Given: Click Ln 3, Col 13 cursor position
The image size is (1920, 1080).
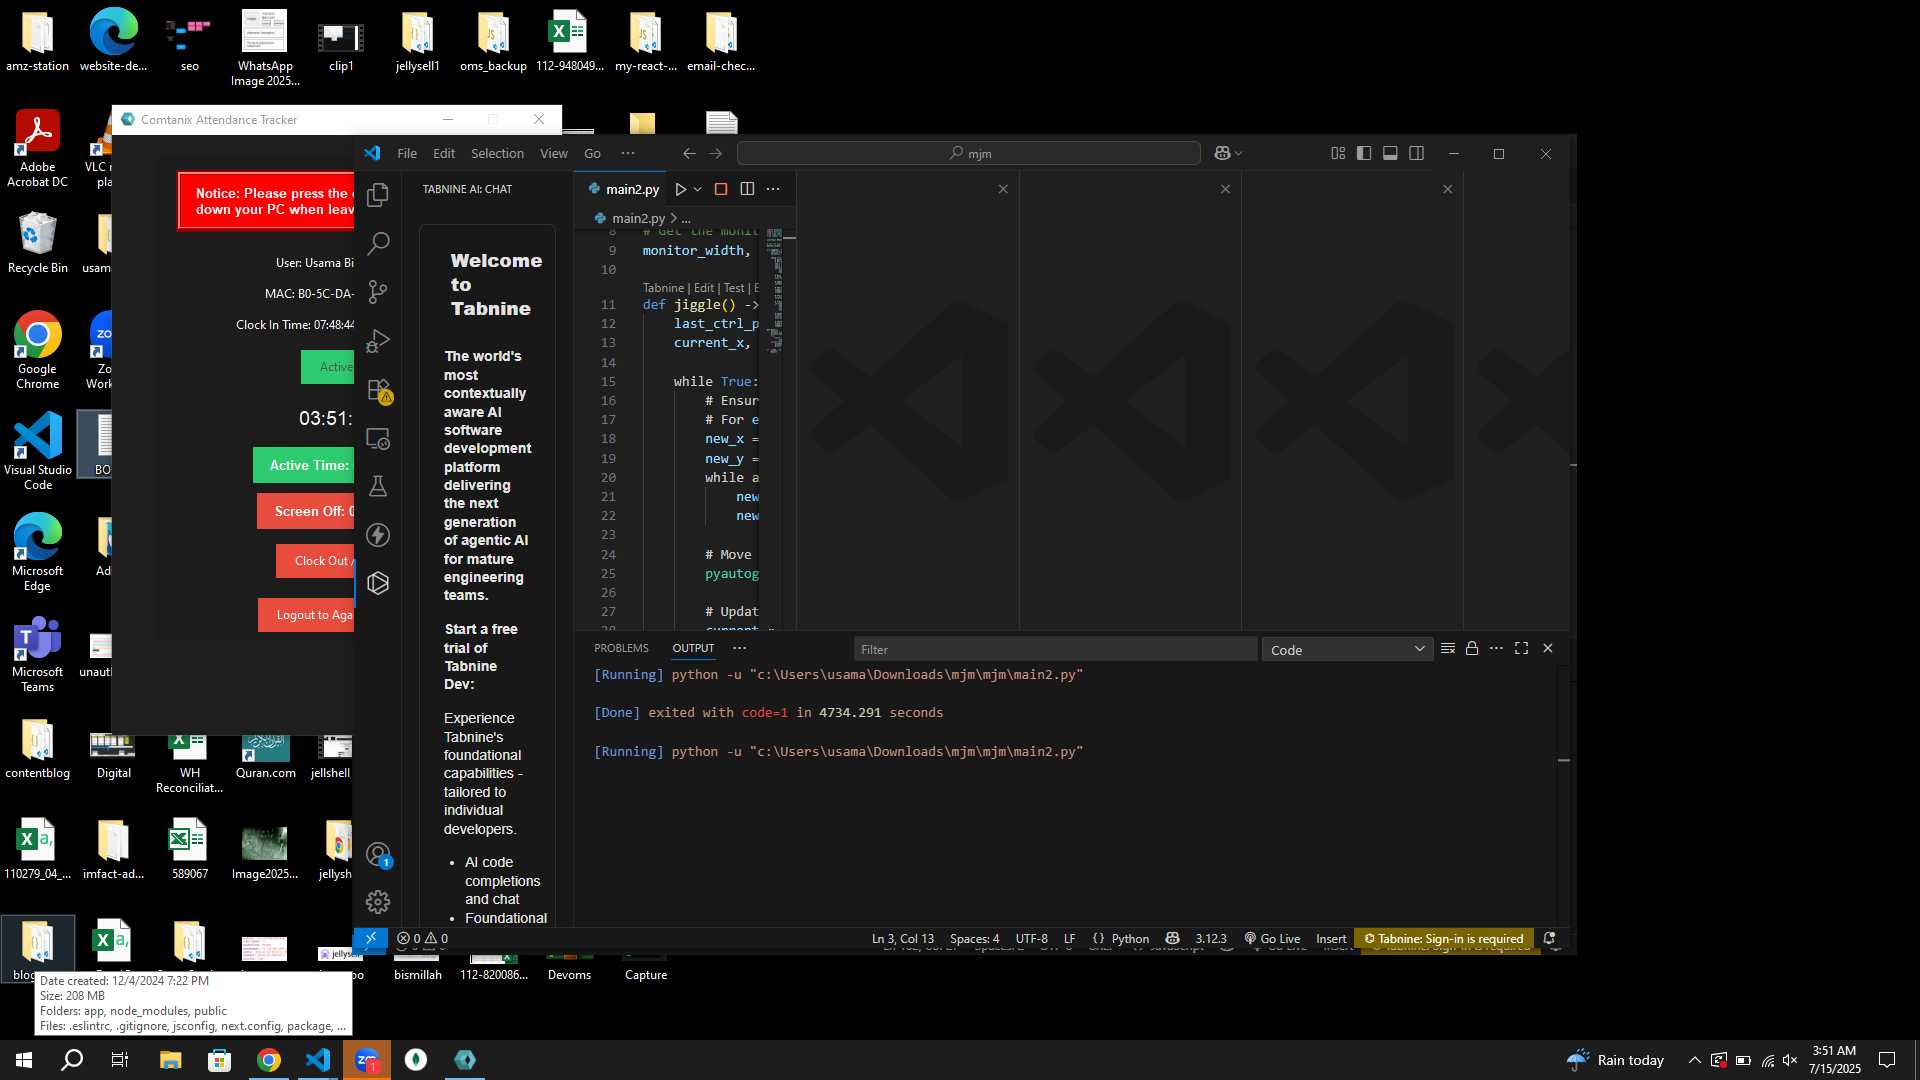Looking at the screenshot, I should tap(902, 938).
